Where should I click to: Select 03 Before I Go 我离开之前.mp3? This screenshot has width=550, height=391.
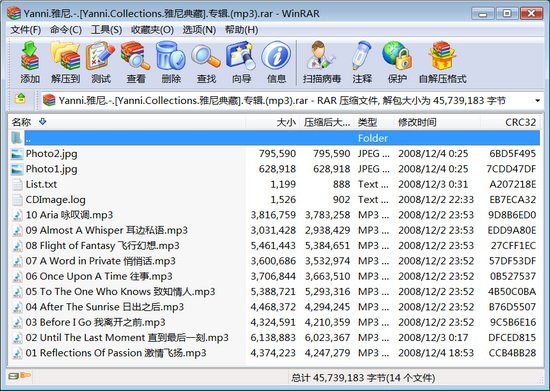coord(274,322)
